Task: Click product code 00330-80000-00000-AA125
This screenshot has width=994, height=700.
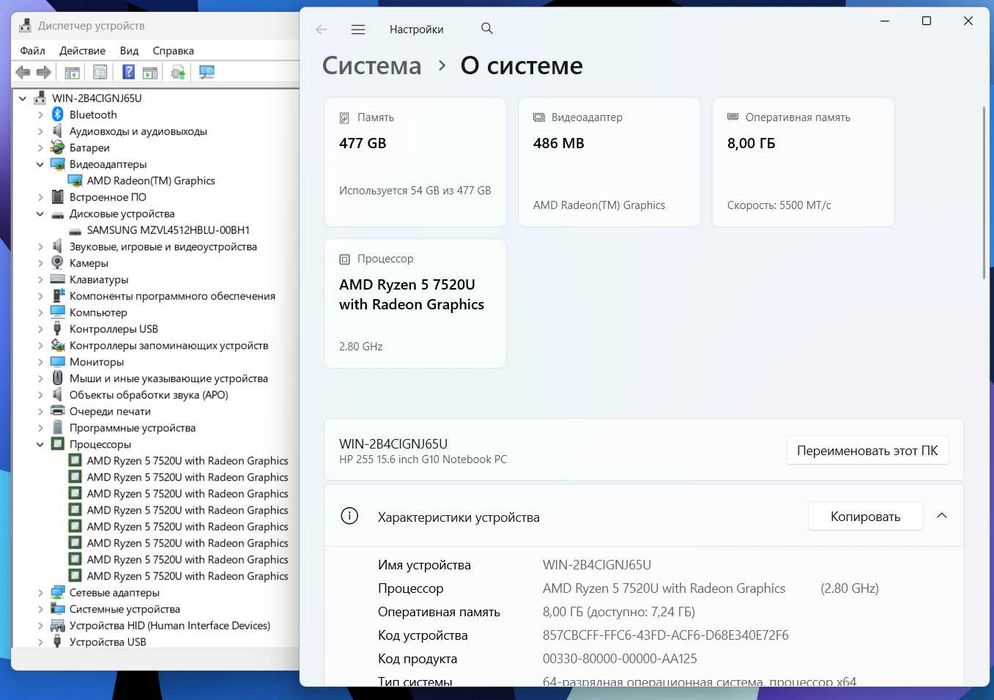Action: tap(619, 659)
